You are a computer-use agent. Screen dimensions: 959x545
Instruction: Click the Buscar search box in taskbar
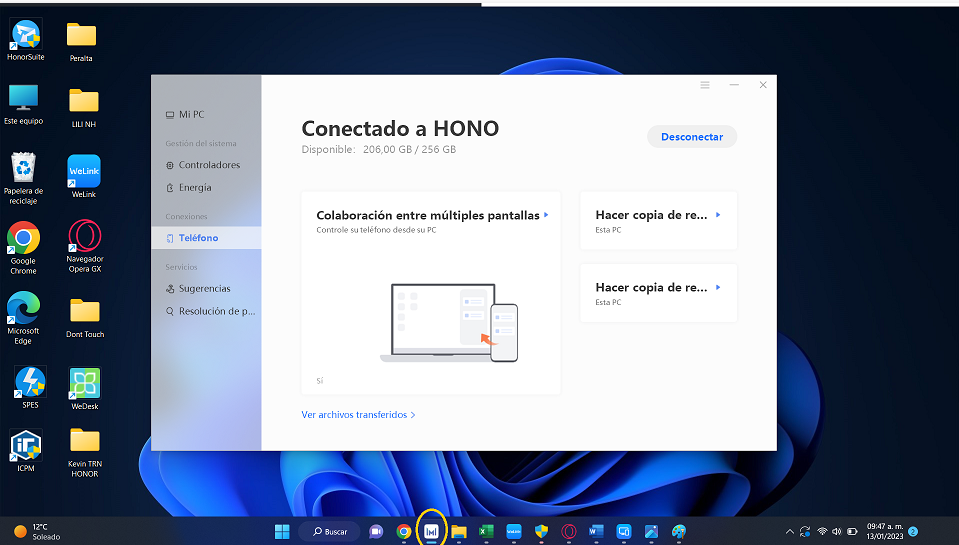tap(329, 531)
